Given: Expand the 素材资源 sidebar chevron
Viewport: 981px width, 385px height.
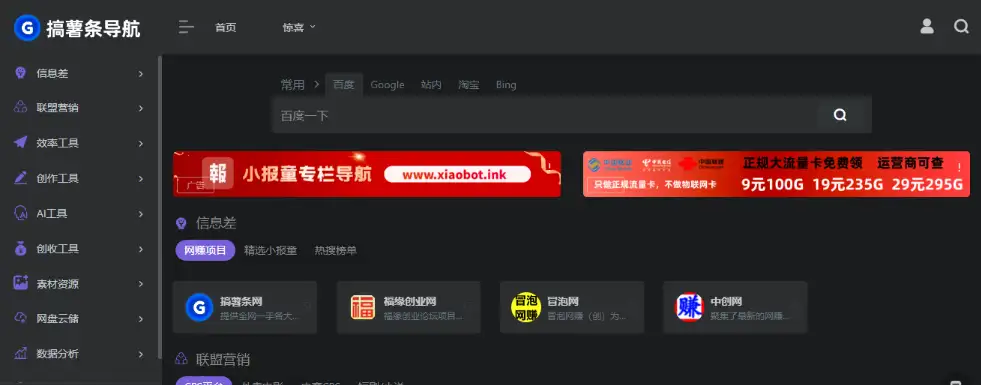Looking at the screenshot, I should (141, 284).
